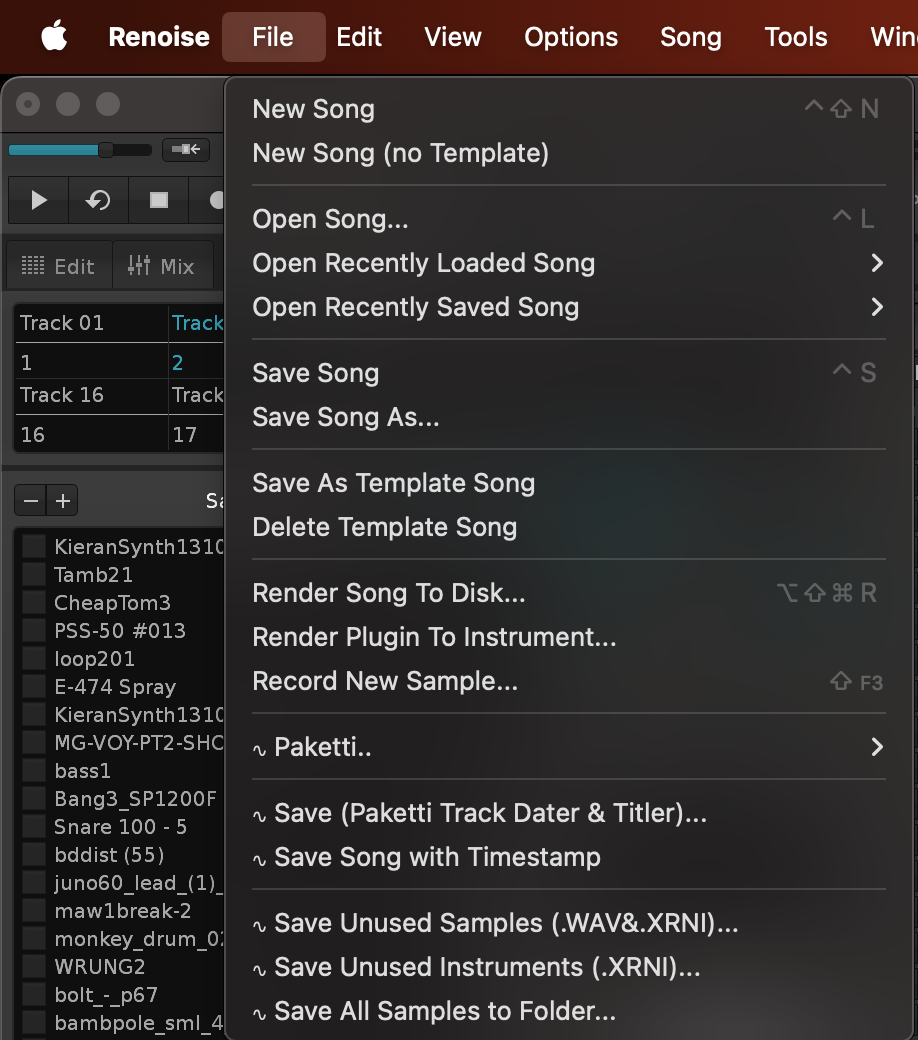
Task: Click the master volume slider handle
Action: [x=105, y=150]
